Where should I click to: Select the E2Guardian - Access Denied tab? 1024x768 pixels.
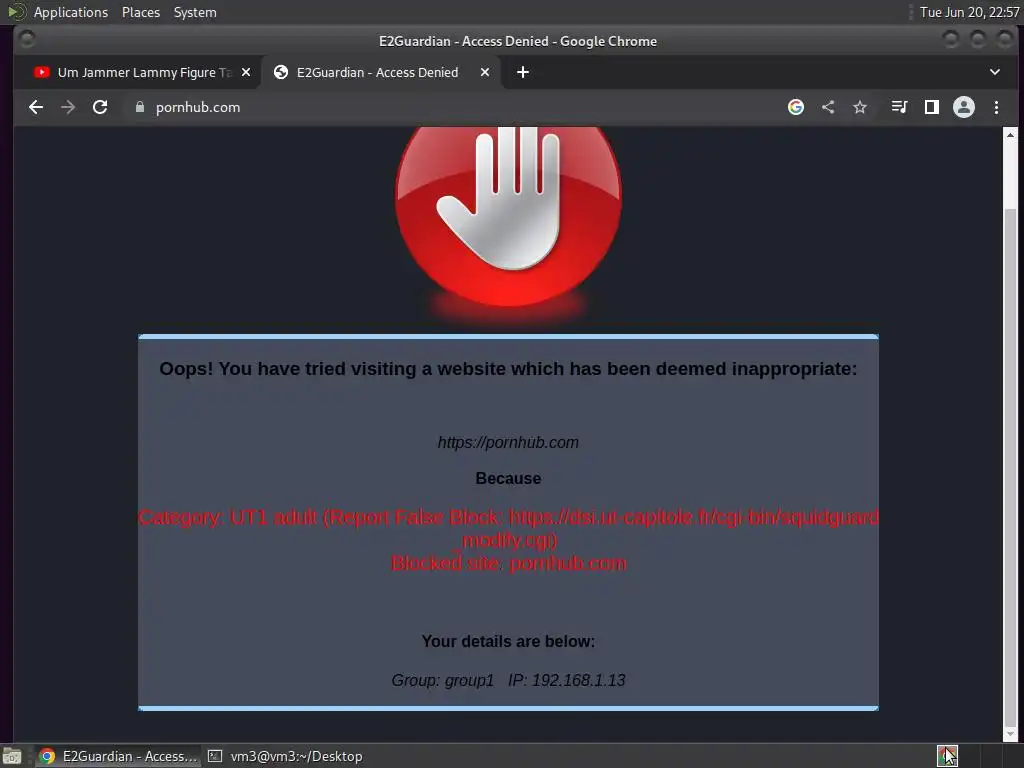click(381, 72)
